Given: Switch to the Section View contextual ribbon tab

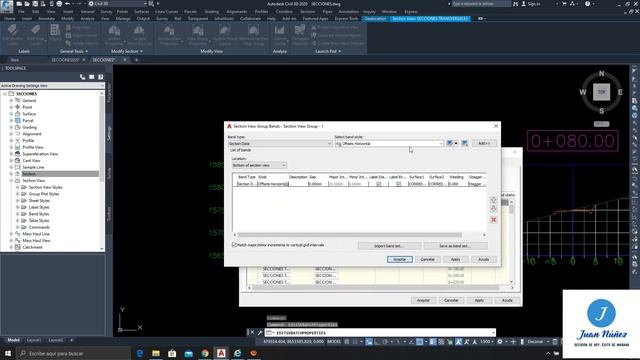Looking at the screenshot, I should click(430, 19).
